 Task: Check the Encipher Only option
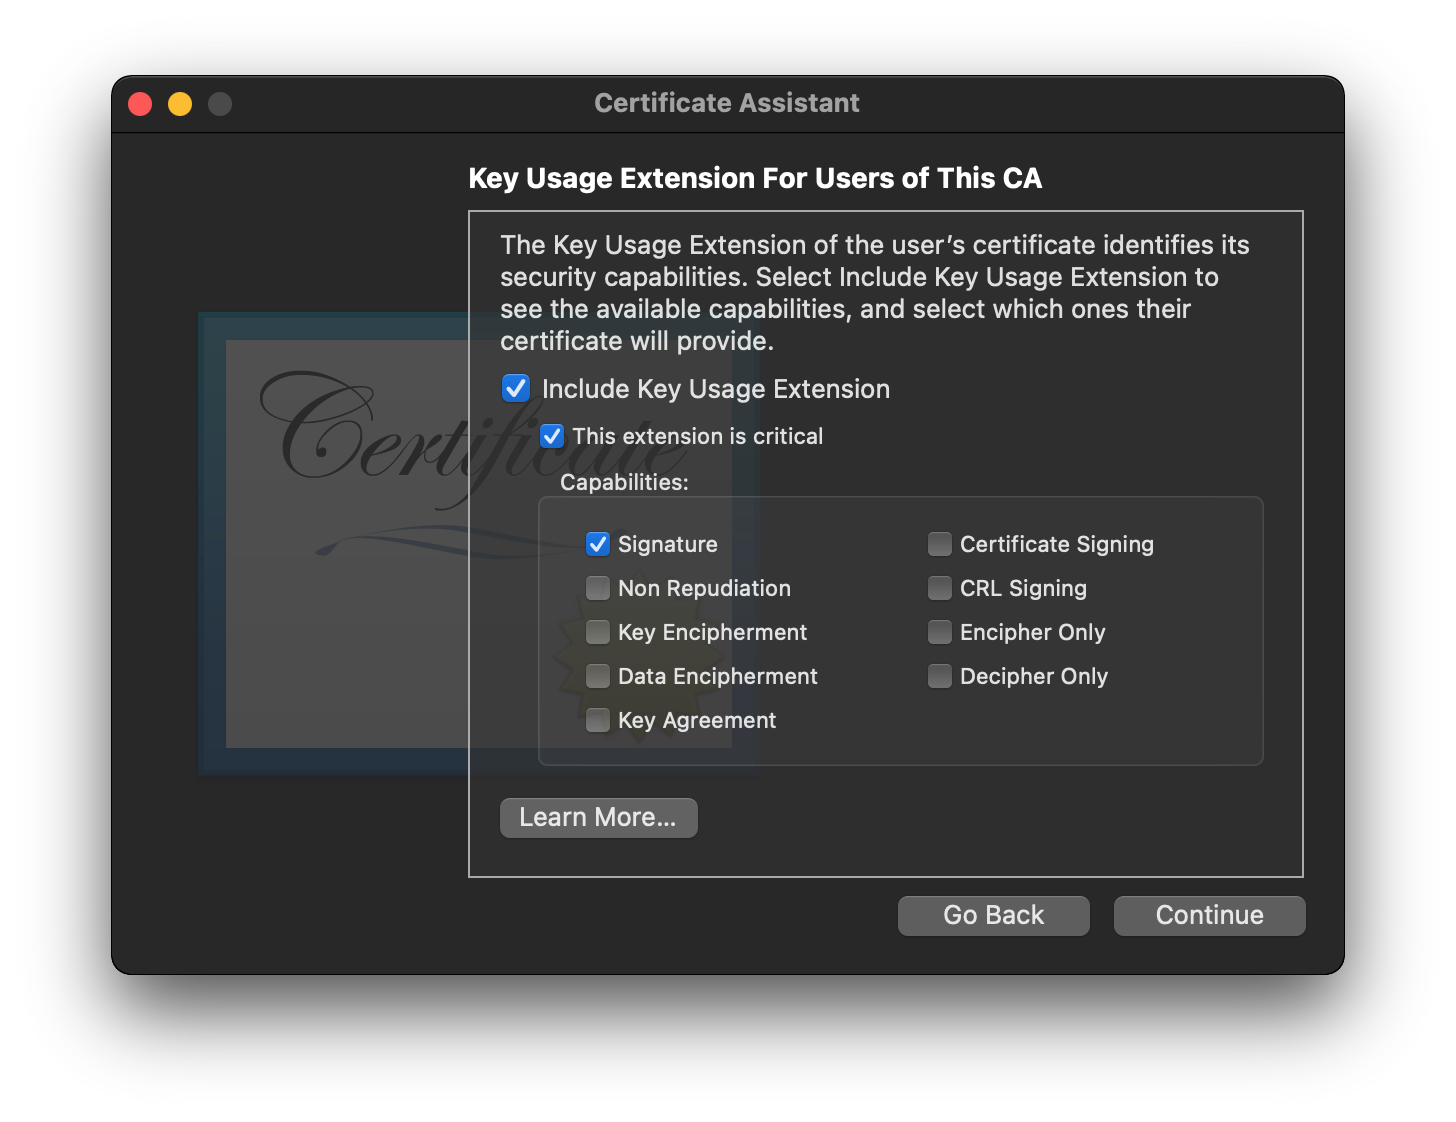point(940,632)
